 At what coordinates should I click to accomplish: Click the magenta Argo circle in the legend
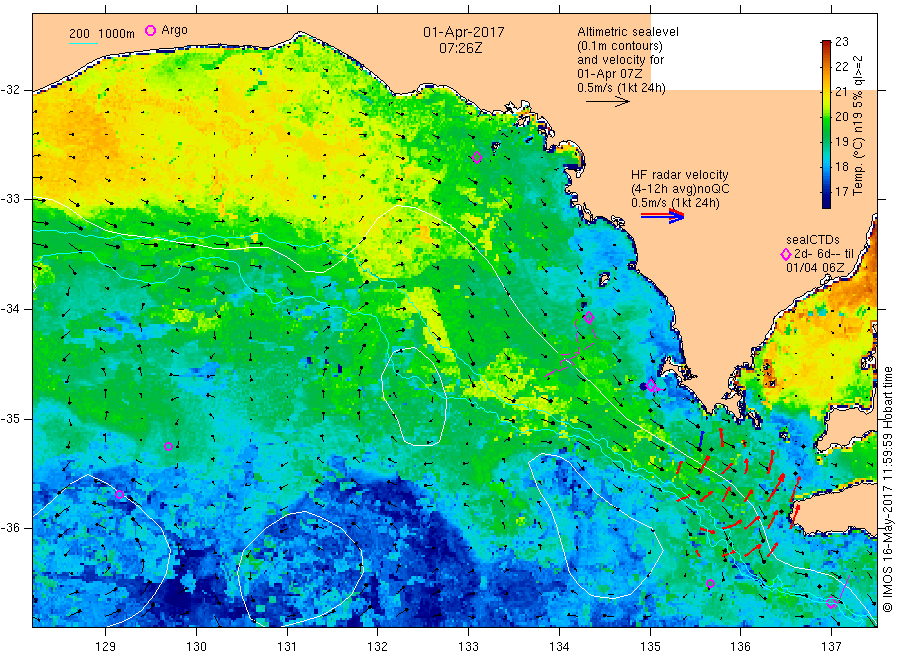[x=150, y=30]
